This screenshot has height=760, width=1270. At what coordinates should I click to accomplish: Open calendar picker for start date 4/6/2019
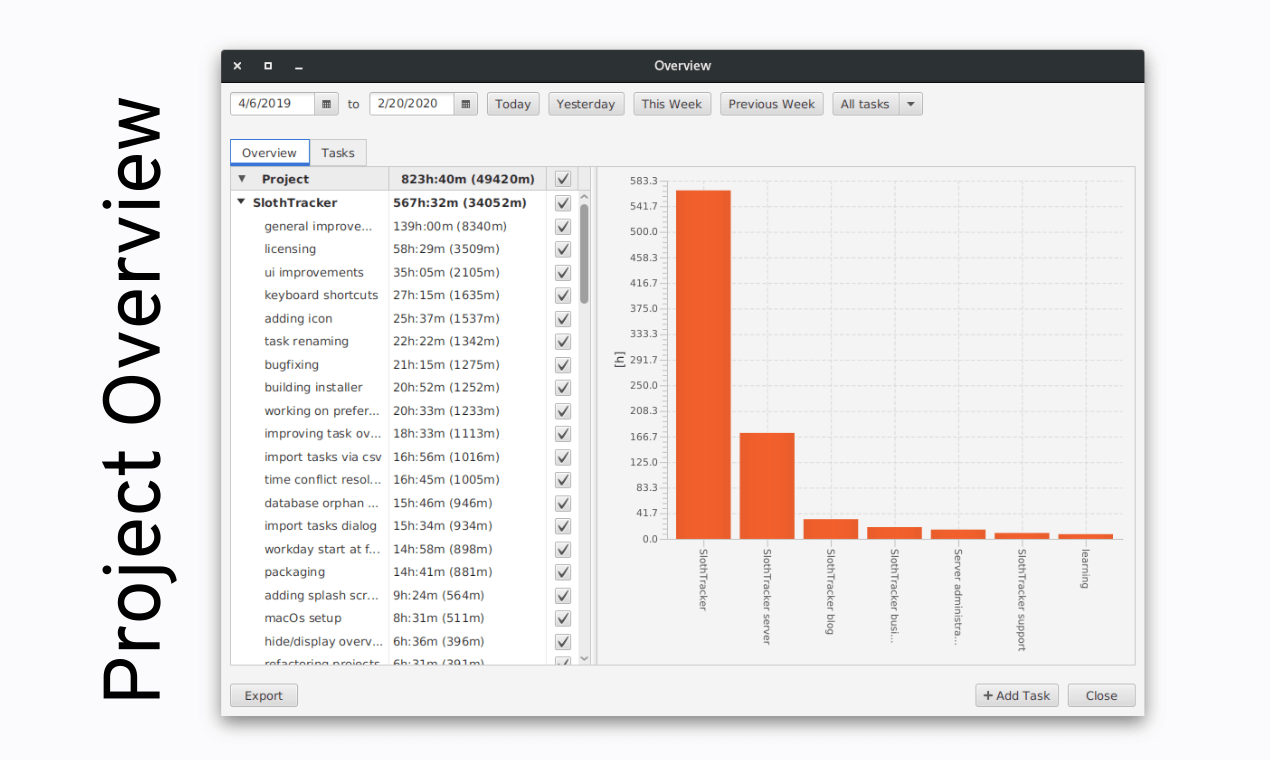click(327, 104)
